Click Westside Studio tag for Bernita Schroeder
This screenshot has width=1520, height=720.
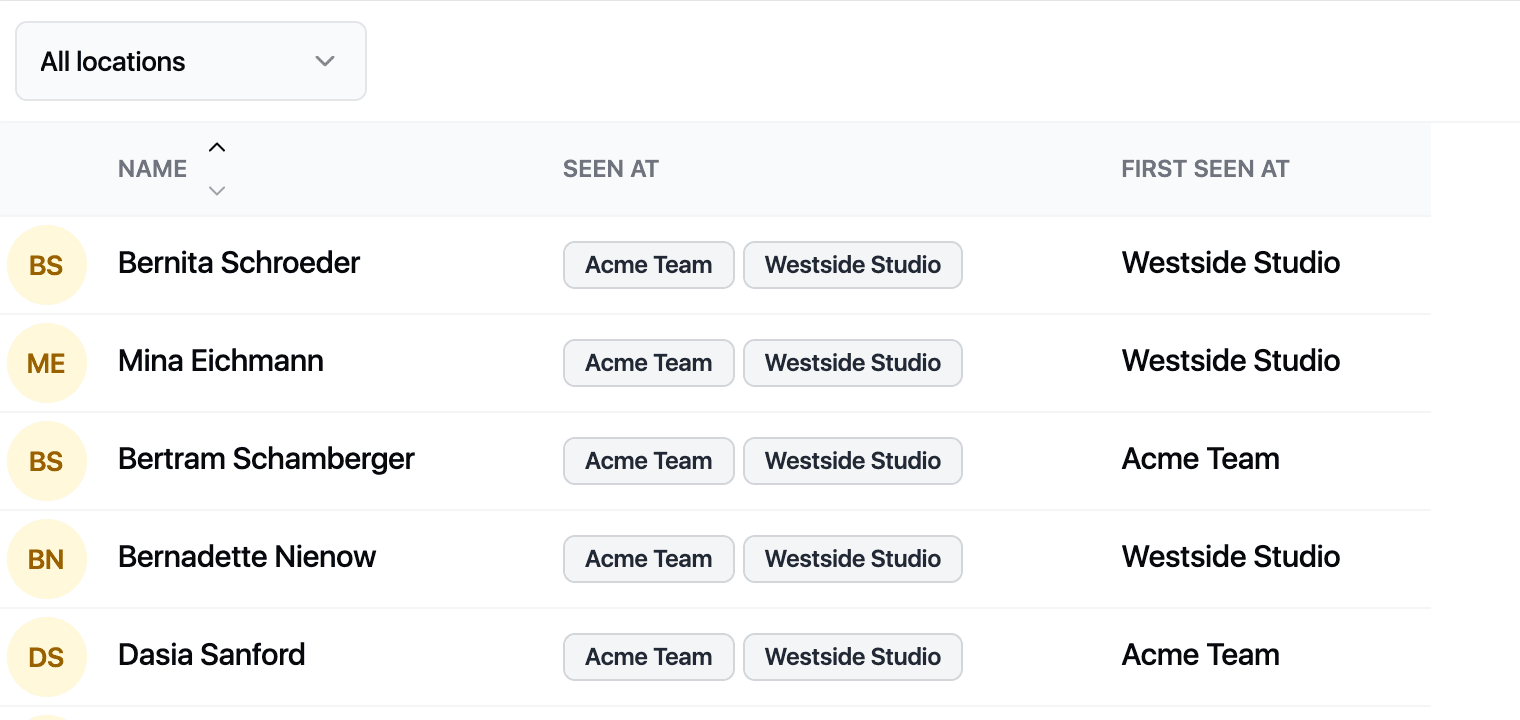853,265
